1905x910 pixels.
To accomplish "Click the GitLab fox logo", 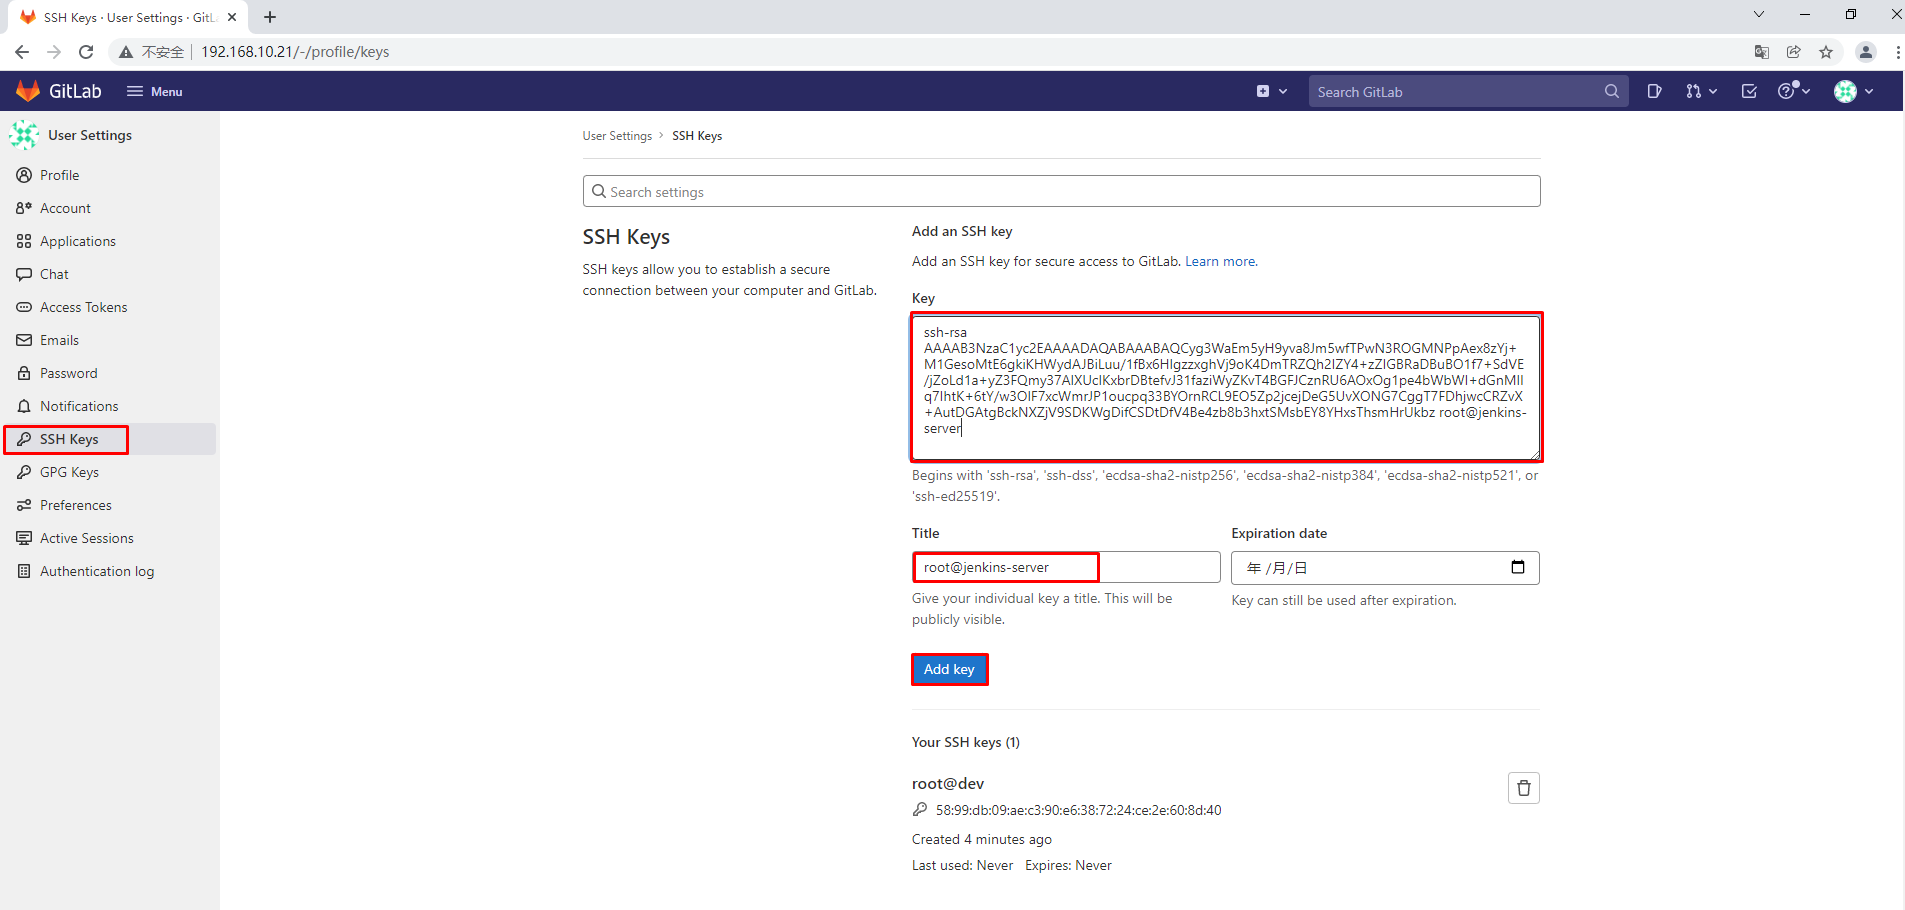I will click(28, 91).
